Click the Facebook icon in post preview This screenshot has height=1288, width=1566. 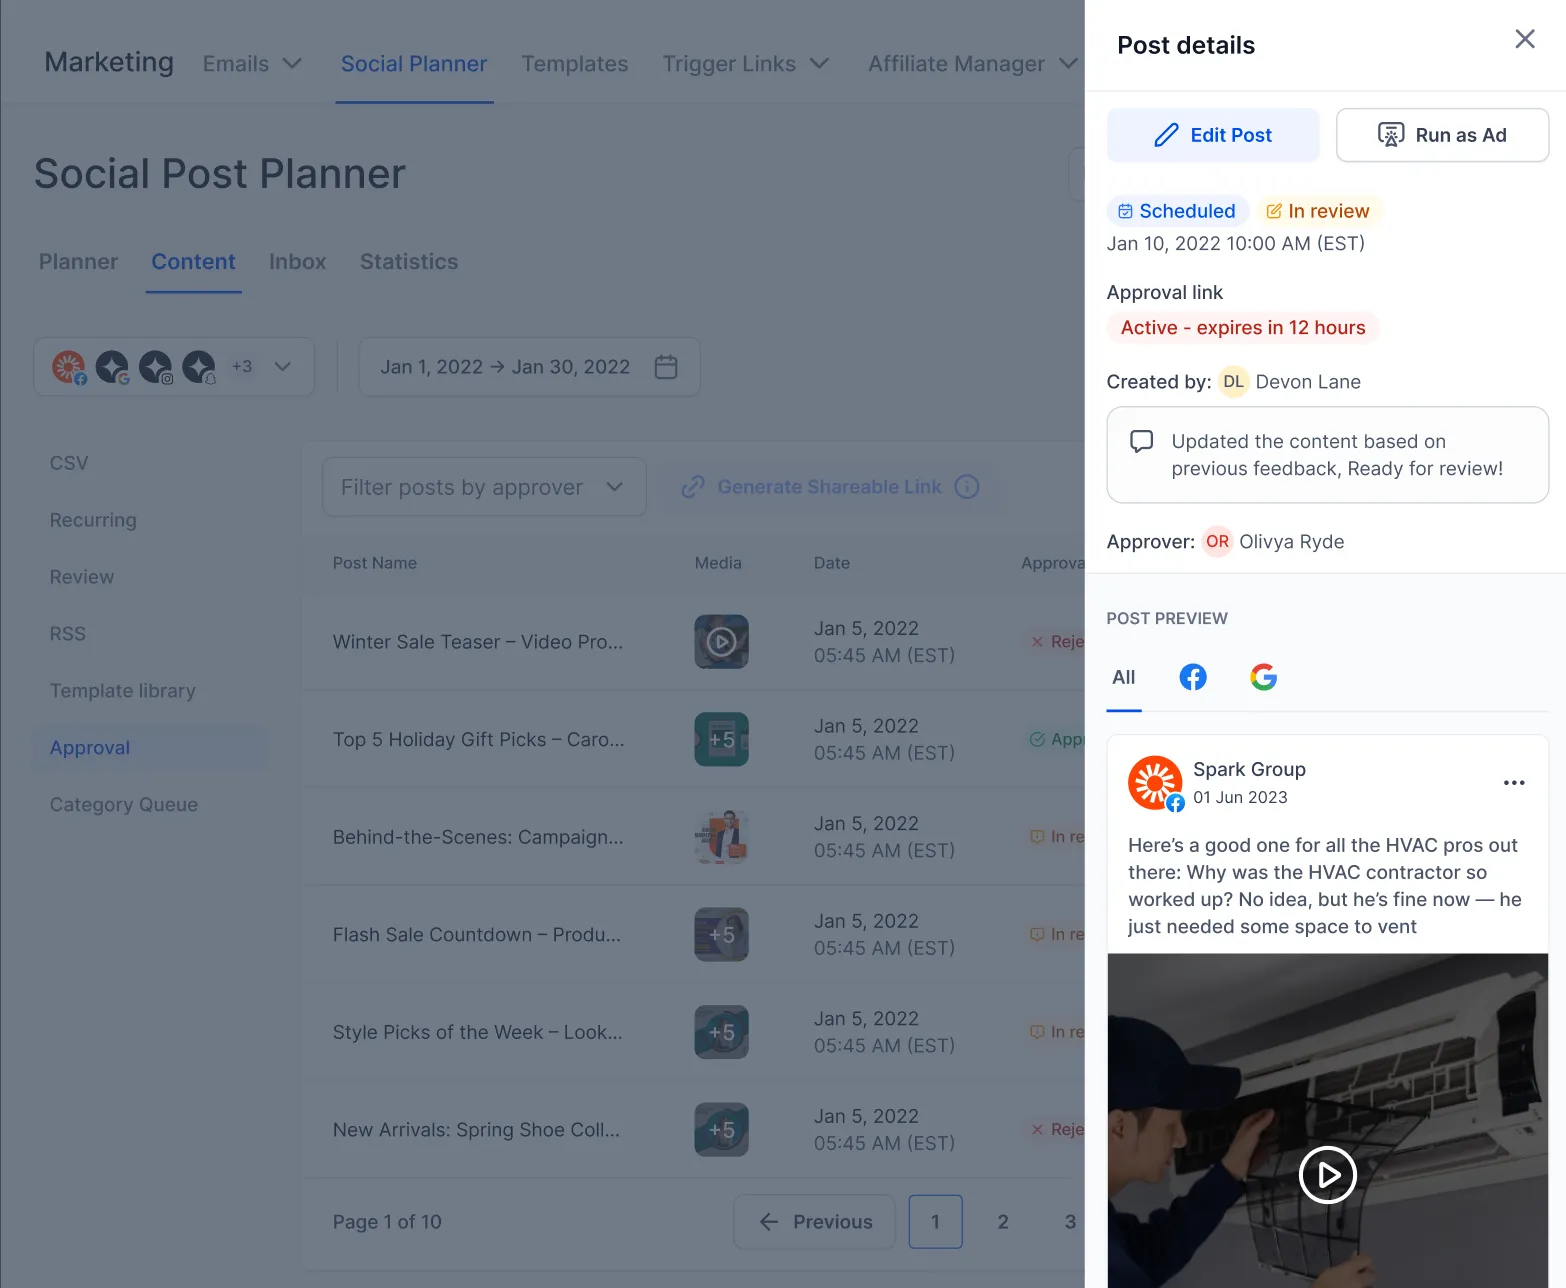[x=1192, y=677]
